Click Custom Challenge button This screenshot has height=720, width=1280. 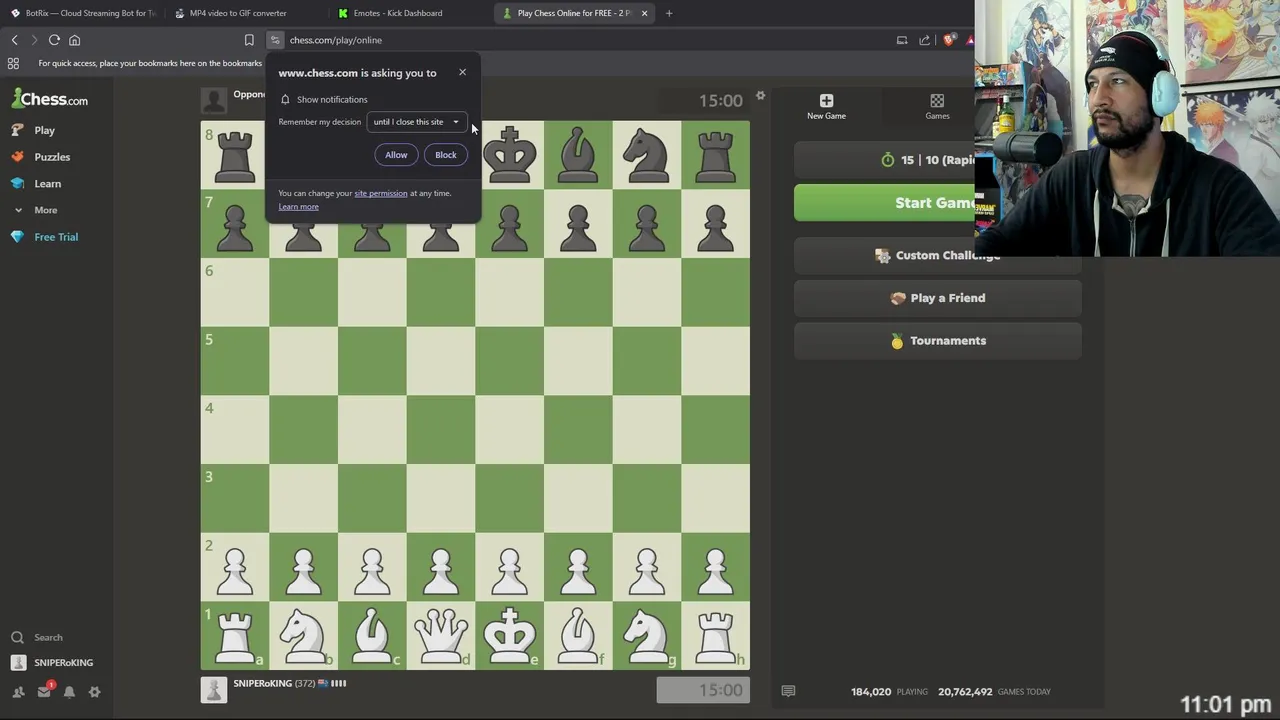938,256
